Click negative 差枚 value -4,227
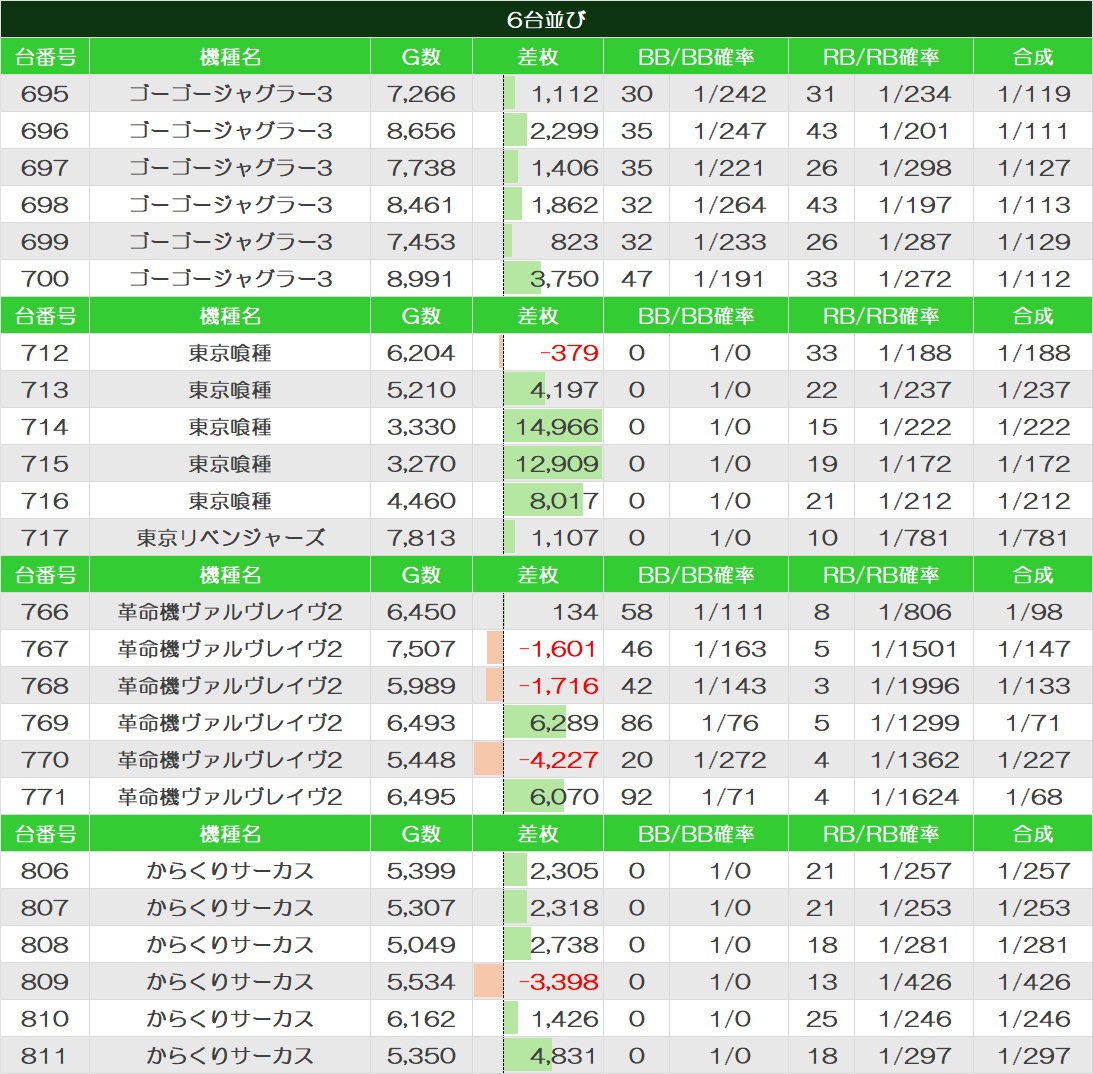Image resolution: width=1093 pixels, height=1074 pixels. click(558, 759)
